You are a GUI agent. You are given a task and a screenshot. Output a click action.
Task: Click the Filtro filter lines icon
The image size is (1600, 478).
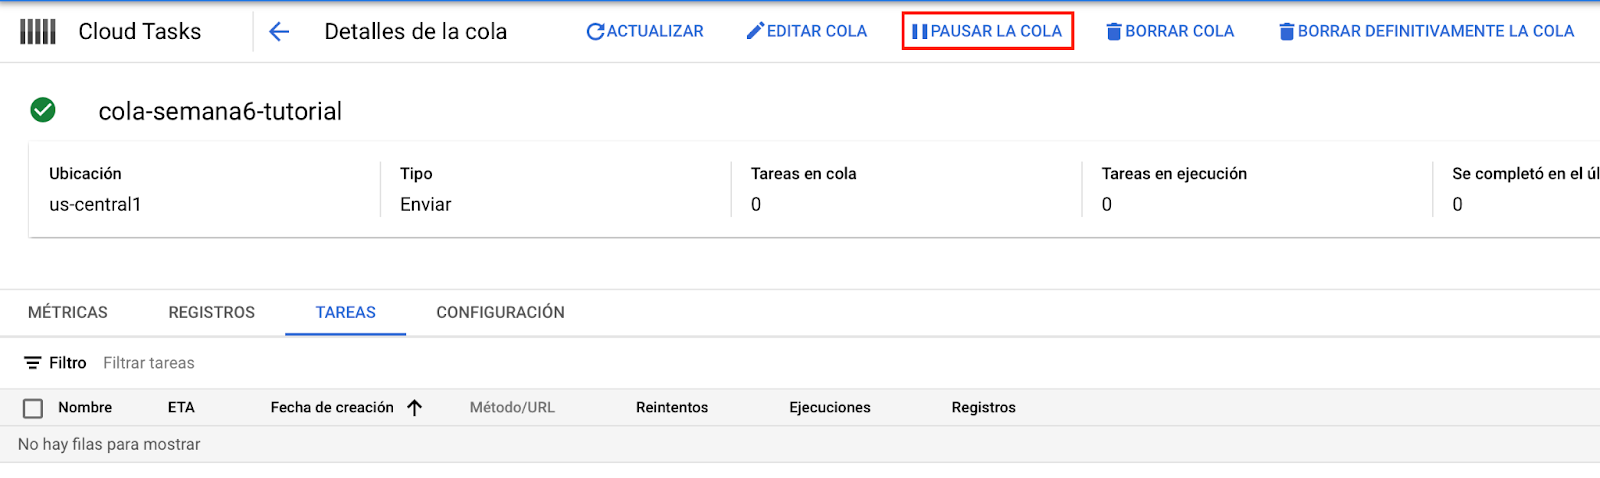click(33, 363)
